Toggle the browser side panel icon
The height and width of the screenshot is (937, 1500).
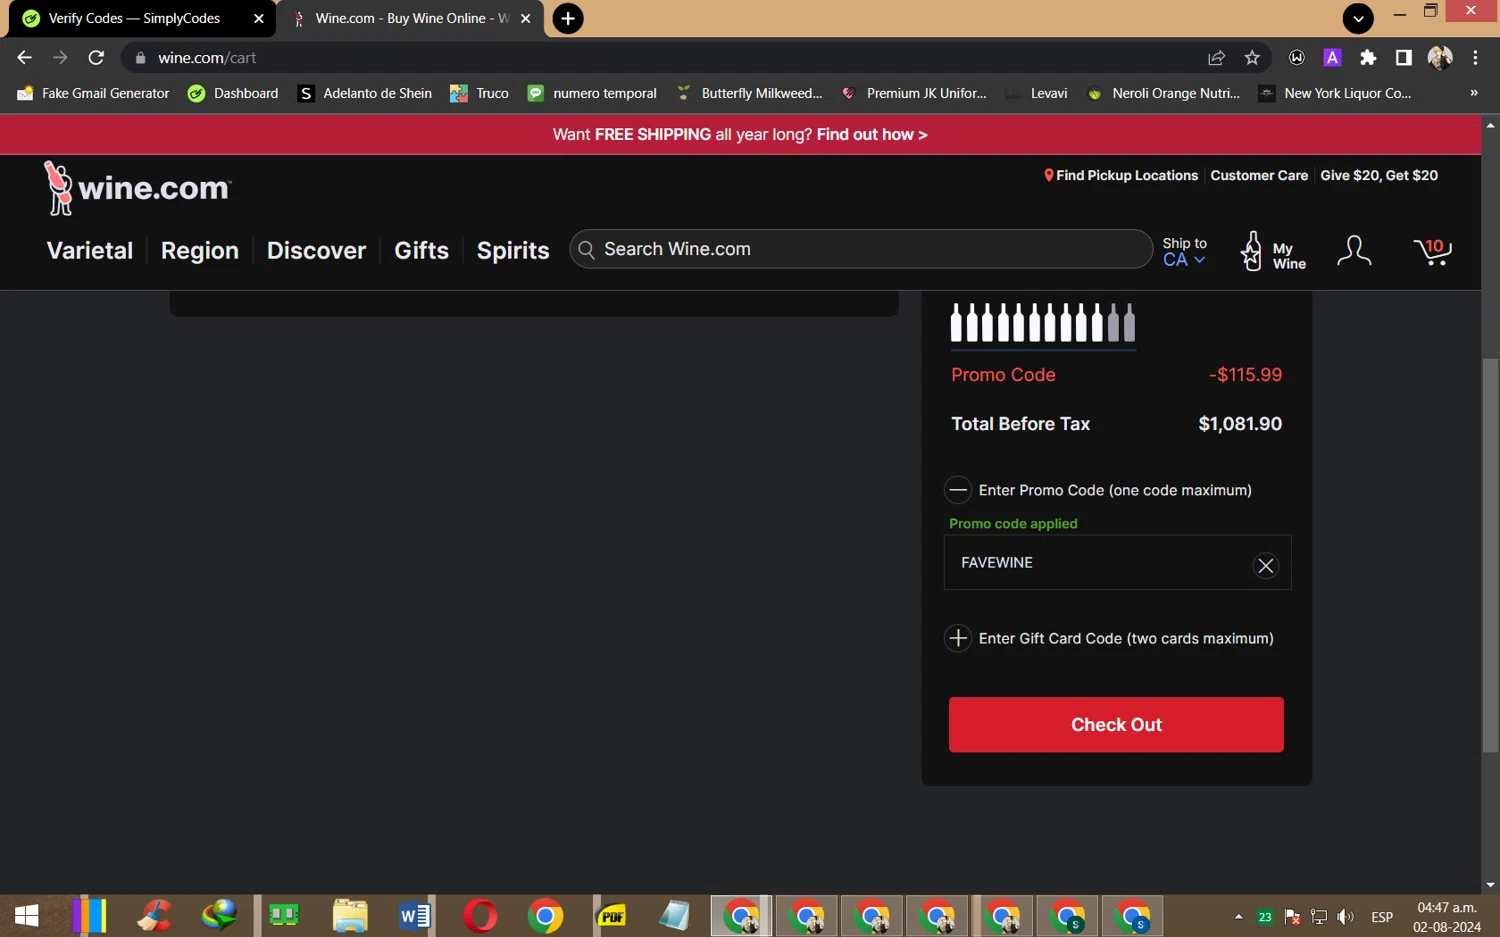[1404, 58]
